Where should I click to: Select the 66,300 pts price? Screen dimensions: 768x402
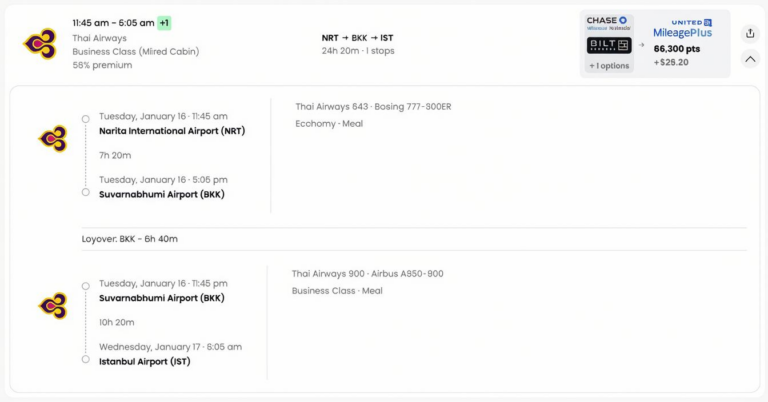tap(677, 48)
